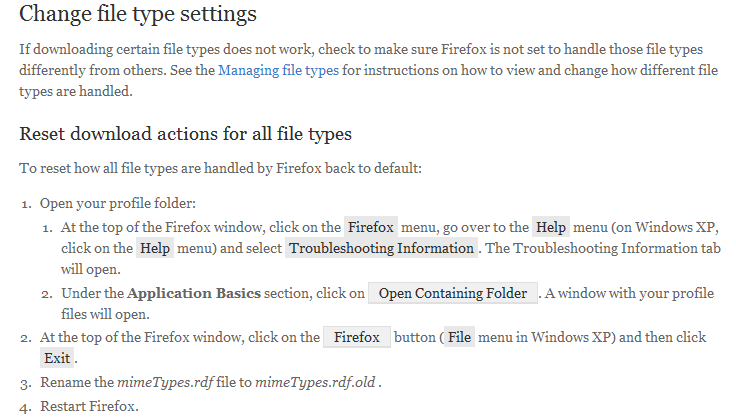Click the Change file type settings heading

click(x=138, y=14)
